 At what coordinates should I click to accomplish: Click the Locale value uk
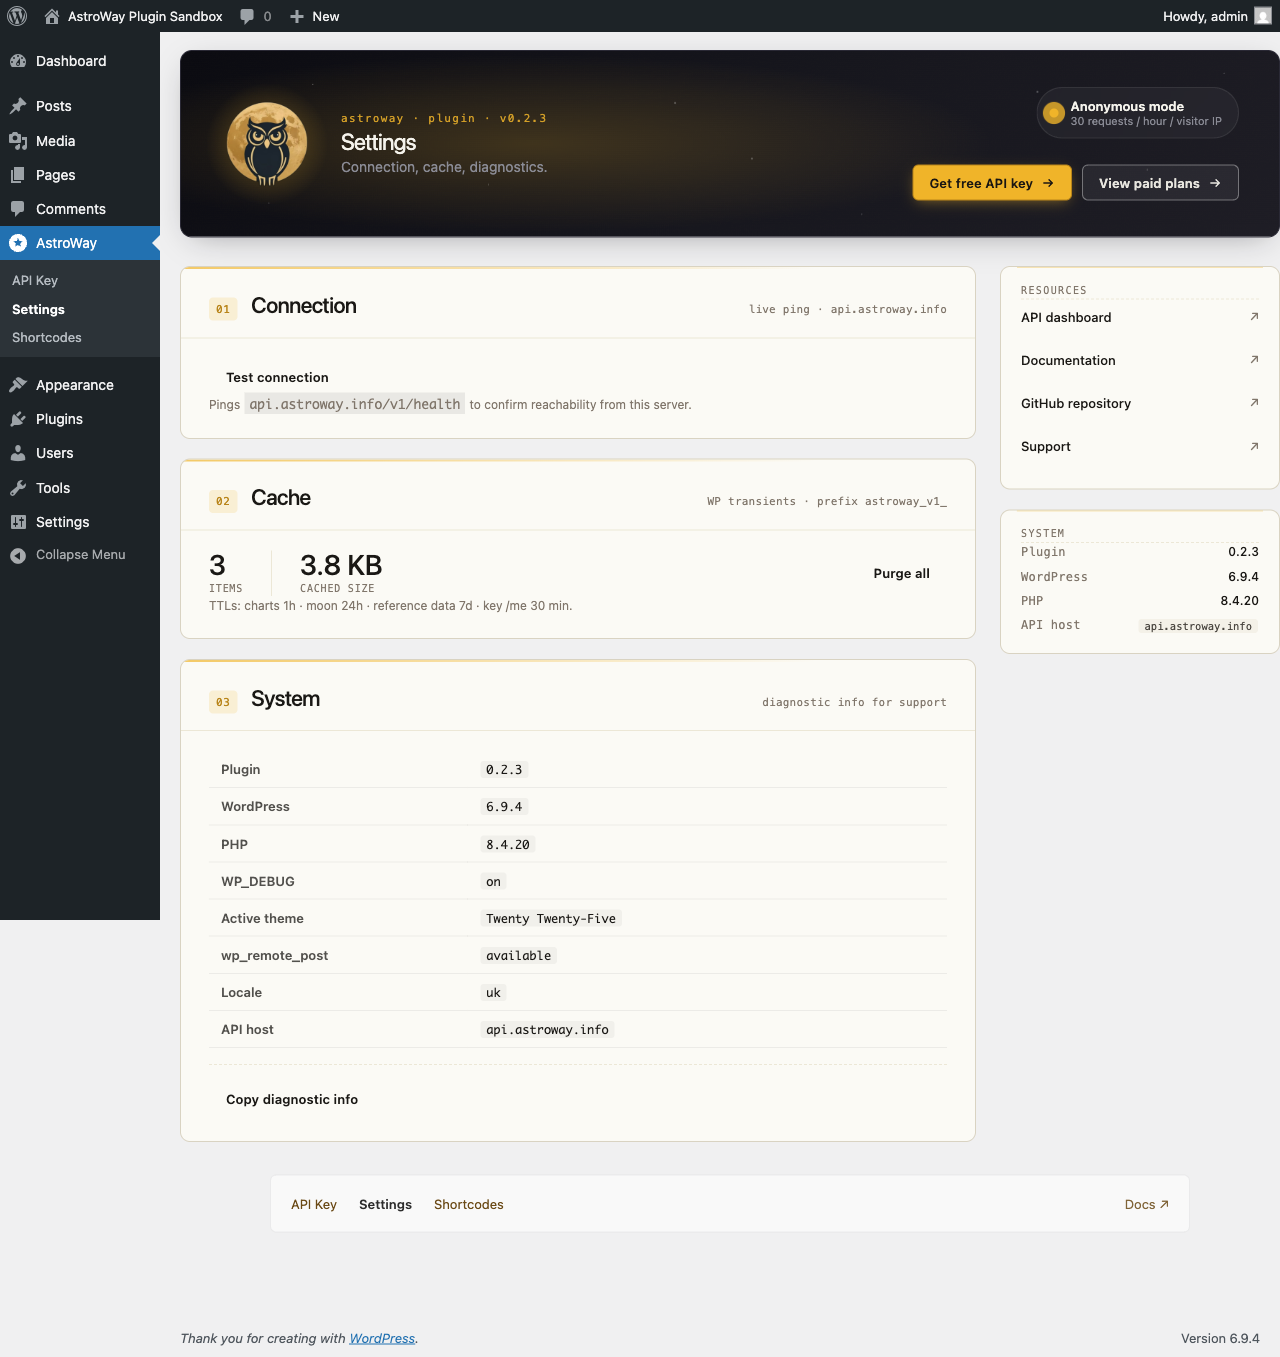[x=493, y=993]
